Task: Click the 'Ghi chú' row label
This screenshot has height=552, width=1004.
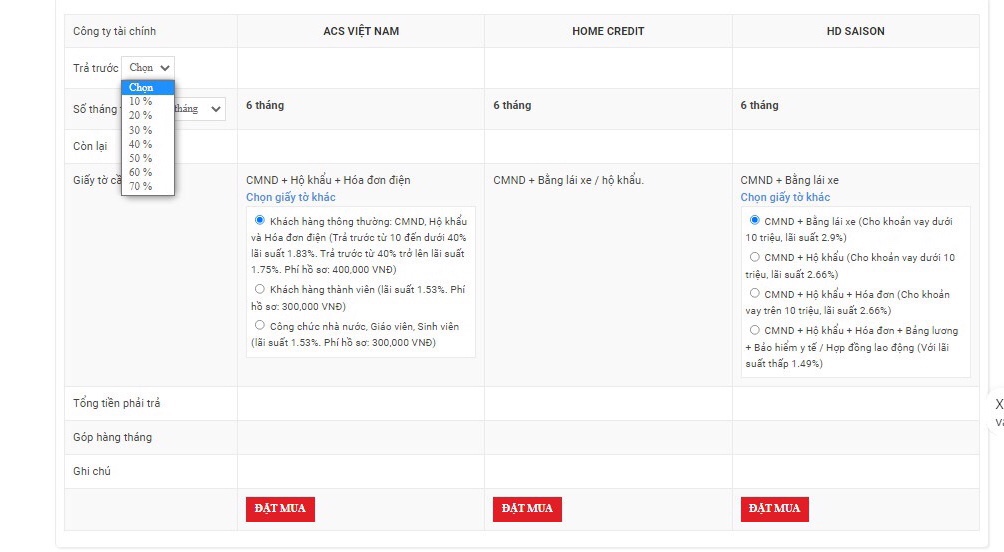Action: click(x=92, y=471)
